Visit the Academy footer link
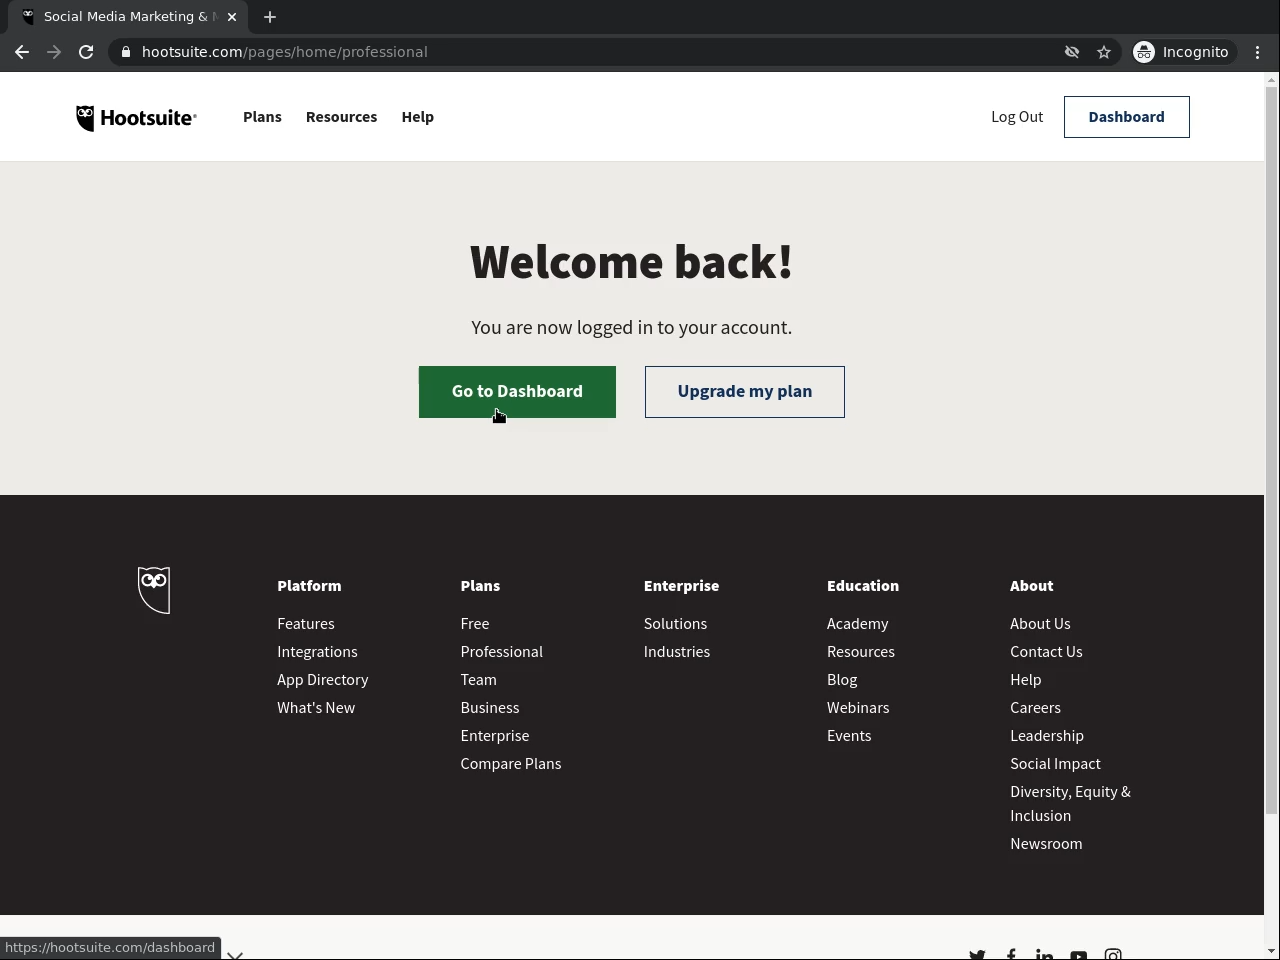The height and width of the screenshot is (960, 1280). [858, 623]
